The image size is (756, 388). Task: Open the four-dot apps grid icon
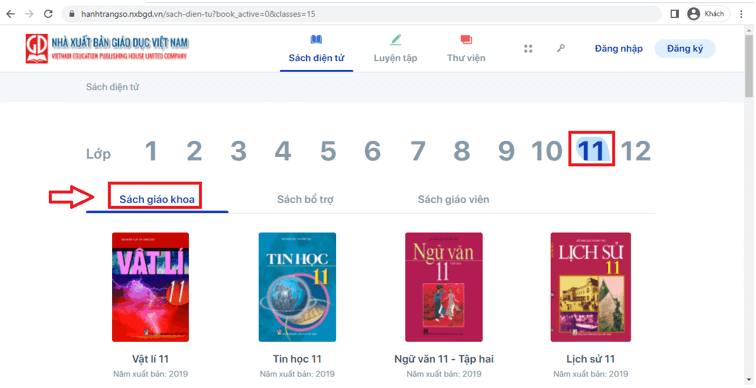pyautogui.click(x=528, y=49)
